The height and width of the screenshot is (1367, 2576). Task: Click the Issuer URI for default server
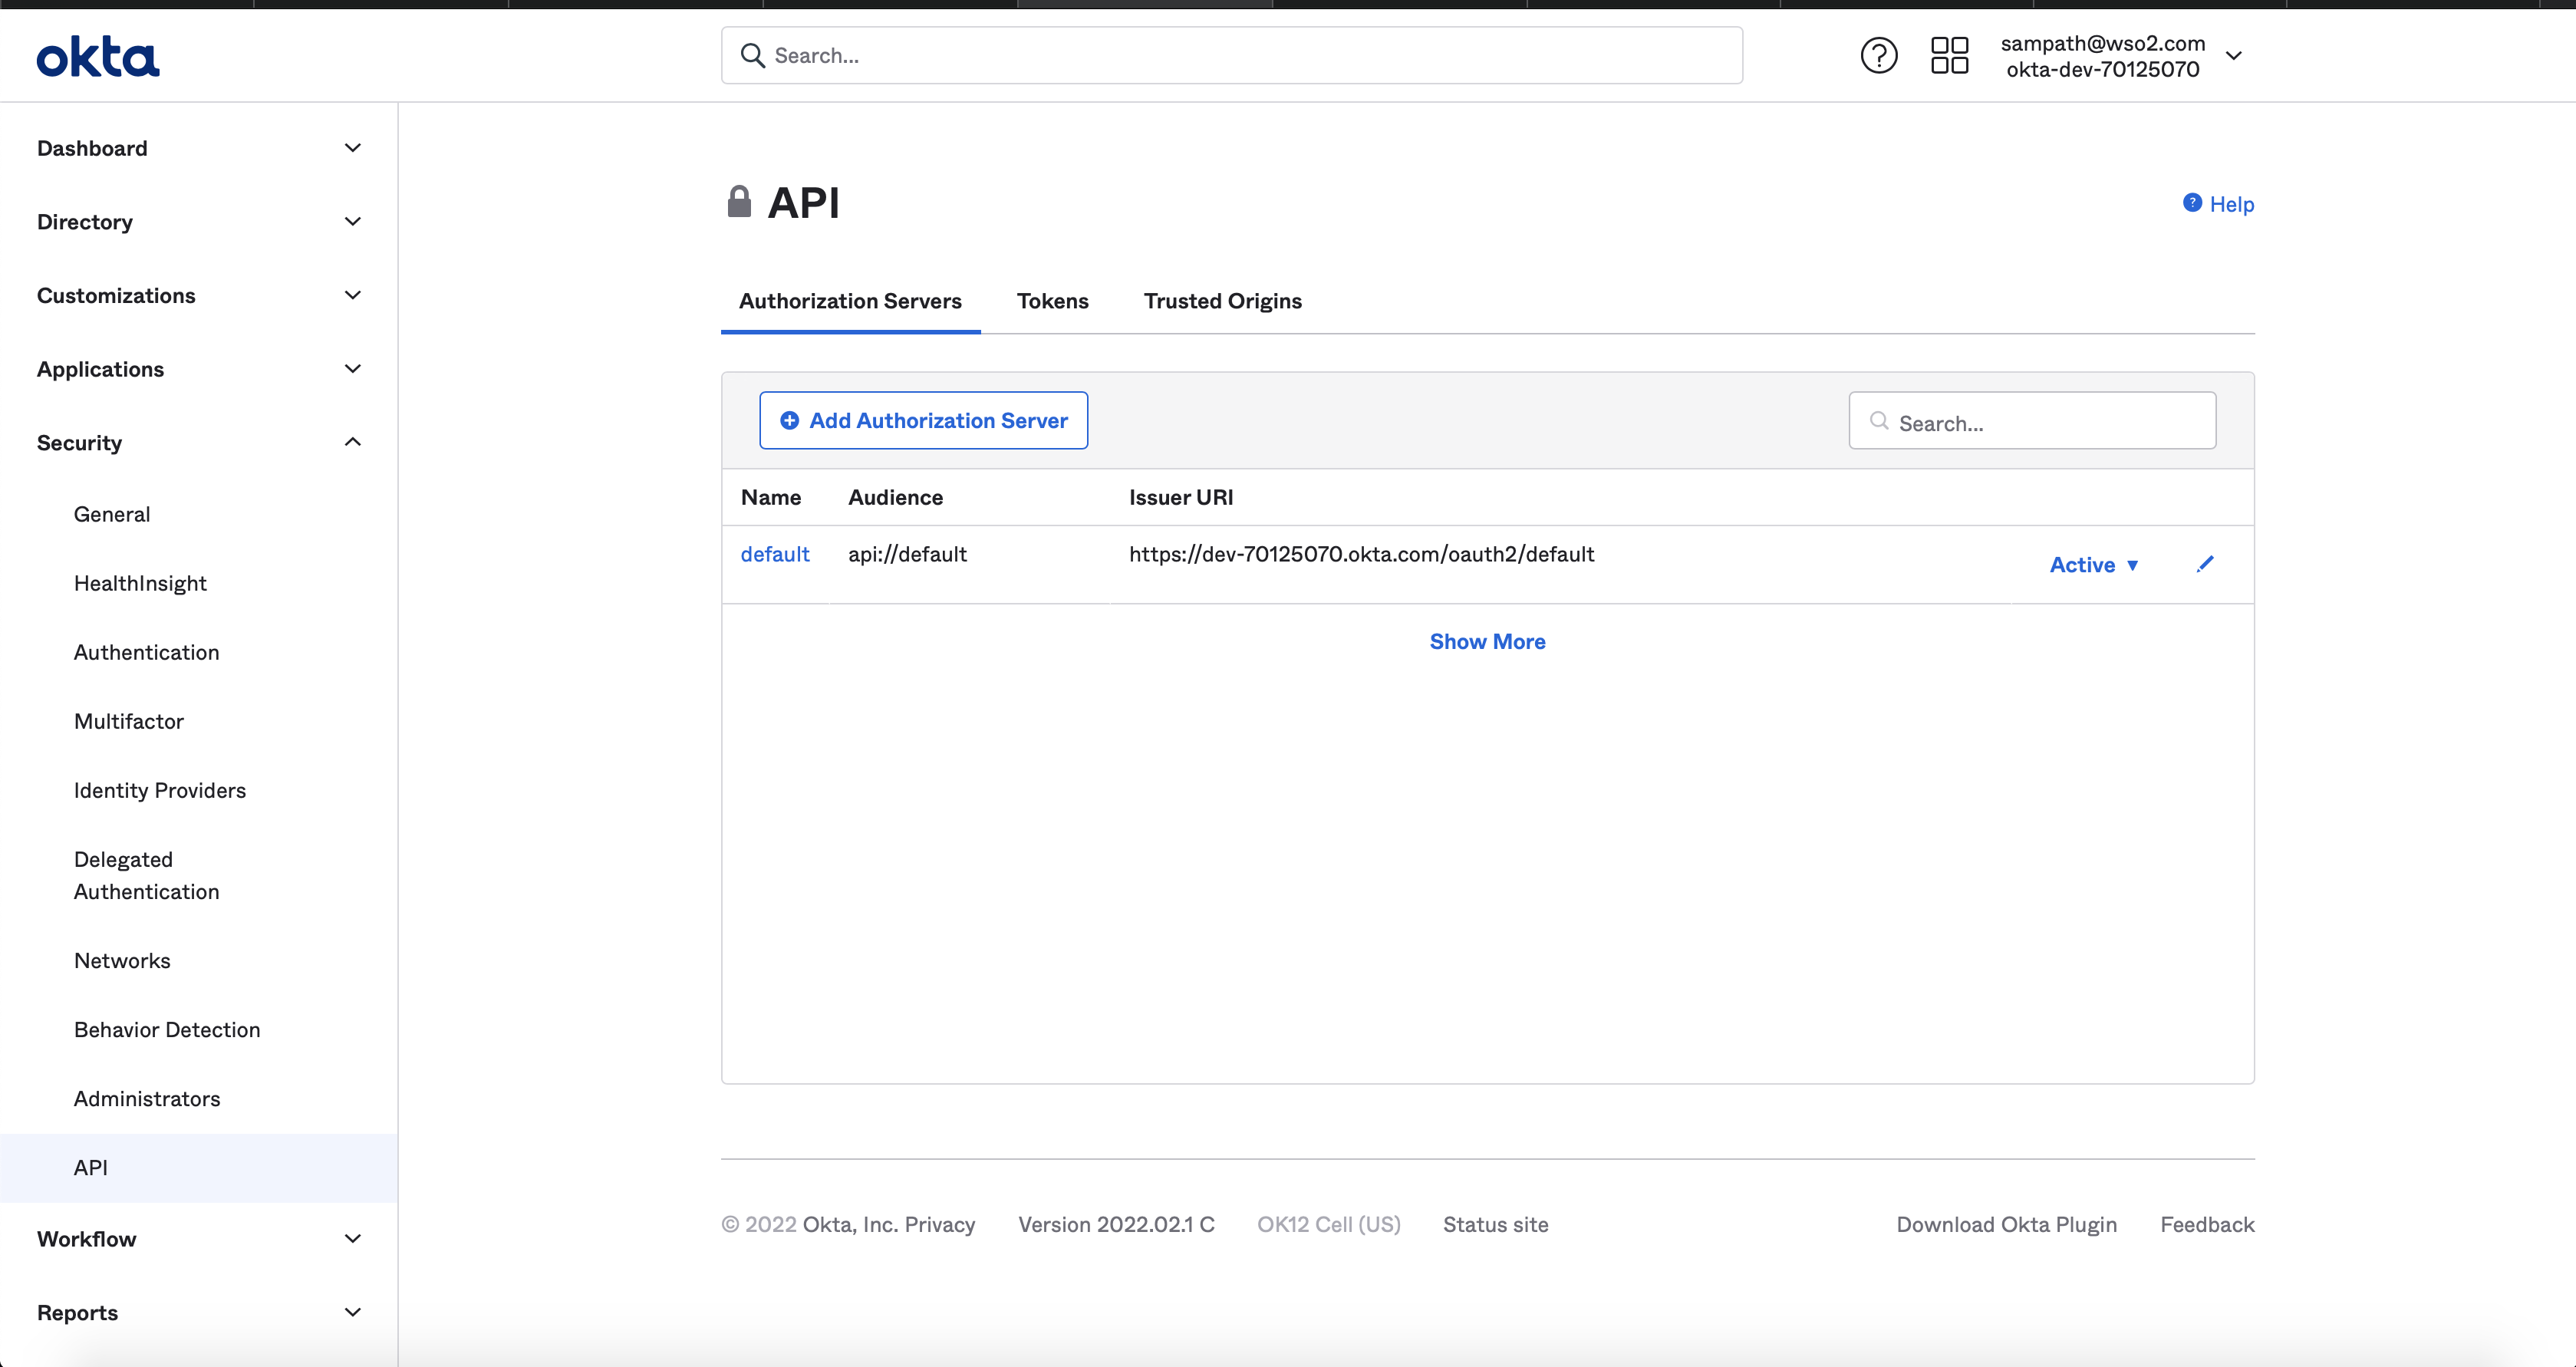[x=1361, y=554]
